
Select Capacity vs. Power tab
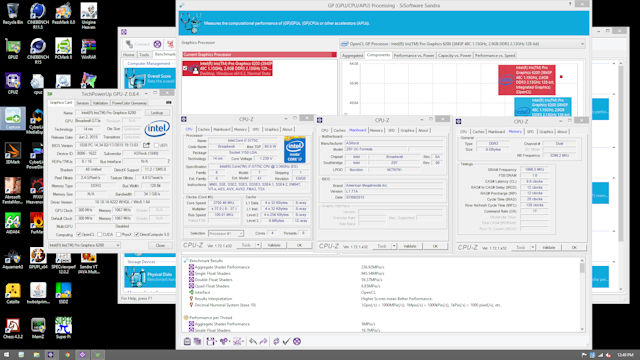pos(454,56)
